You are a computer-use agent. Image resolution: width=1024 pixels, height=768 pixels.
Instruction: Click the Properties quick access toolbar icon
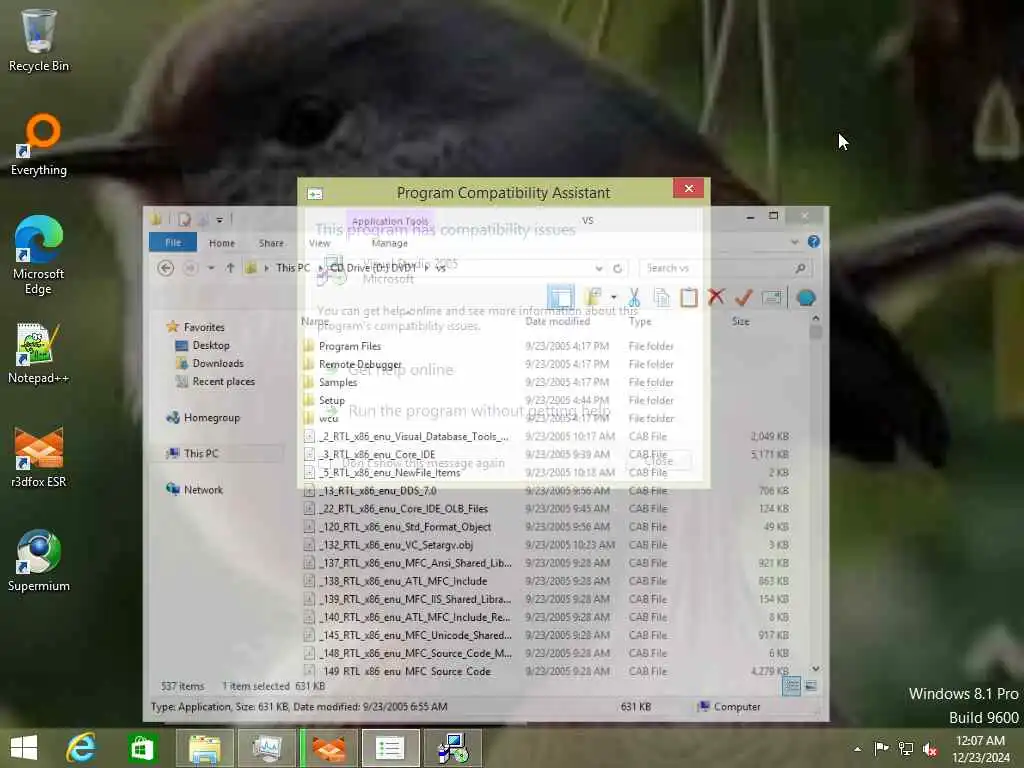[x=184, y=219]
